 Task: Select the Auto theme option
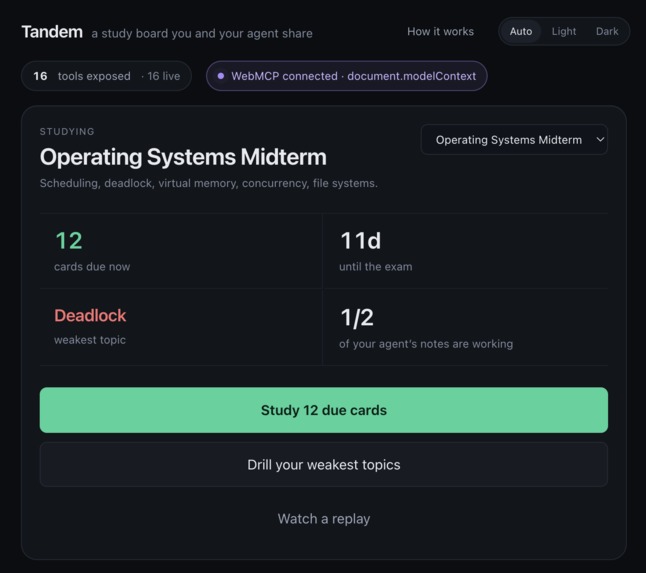[521, 32]
